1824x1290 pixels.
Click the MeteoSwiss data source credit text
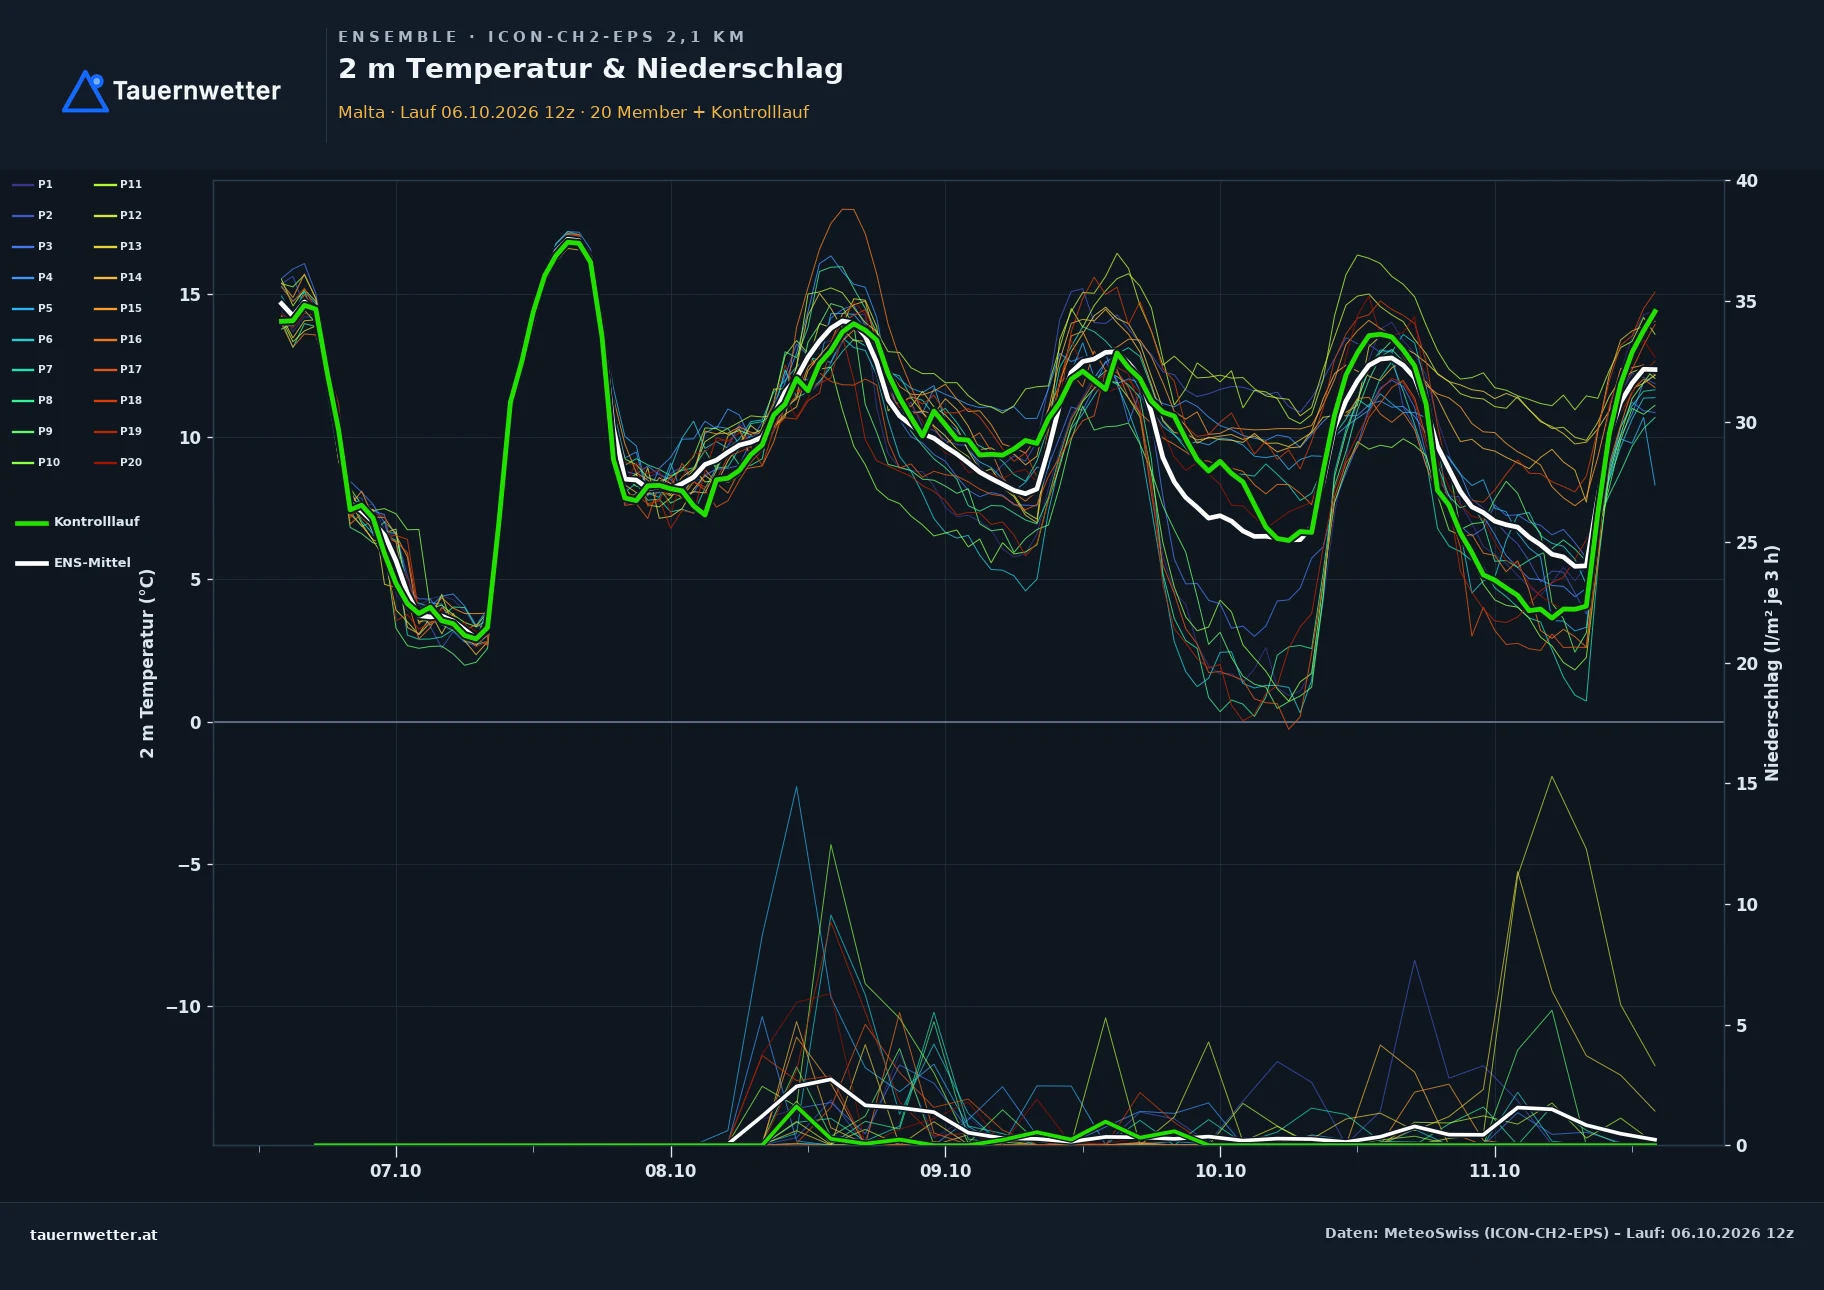click(1559, 1233)
